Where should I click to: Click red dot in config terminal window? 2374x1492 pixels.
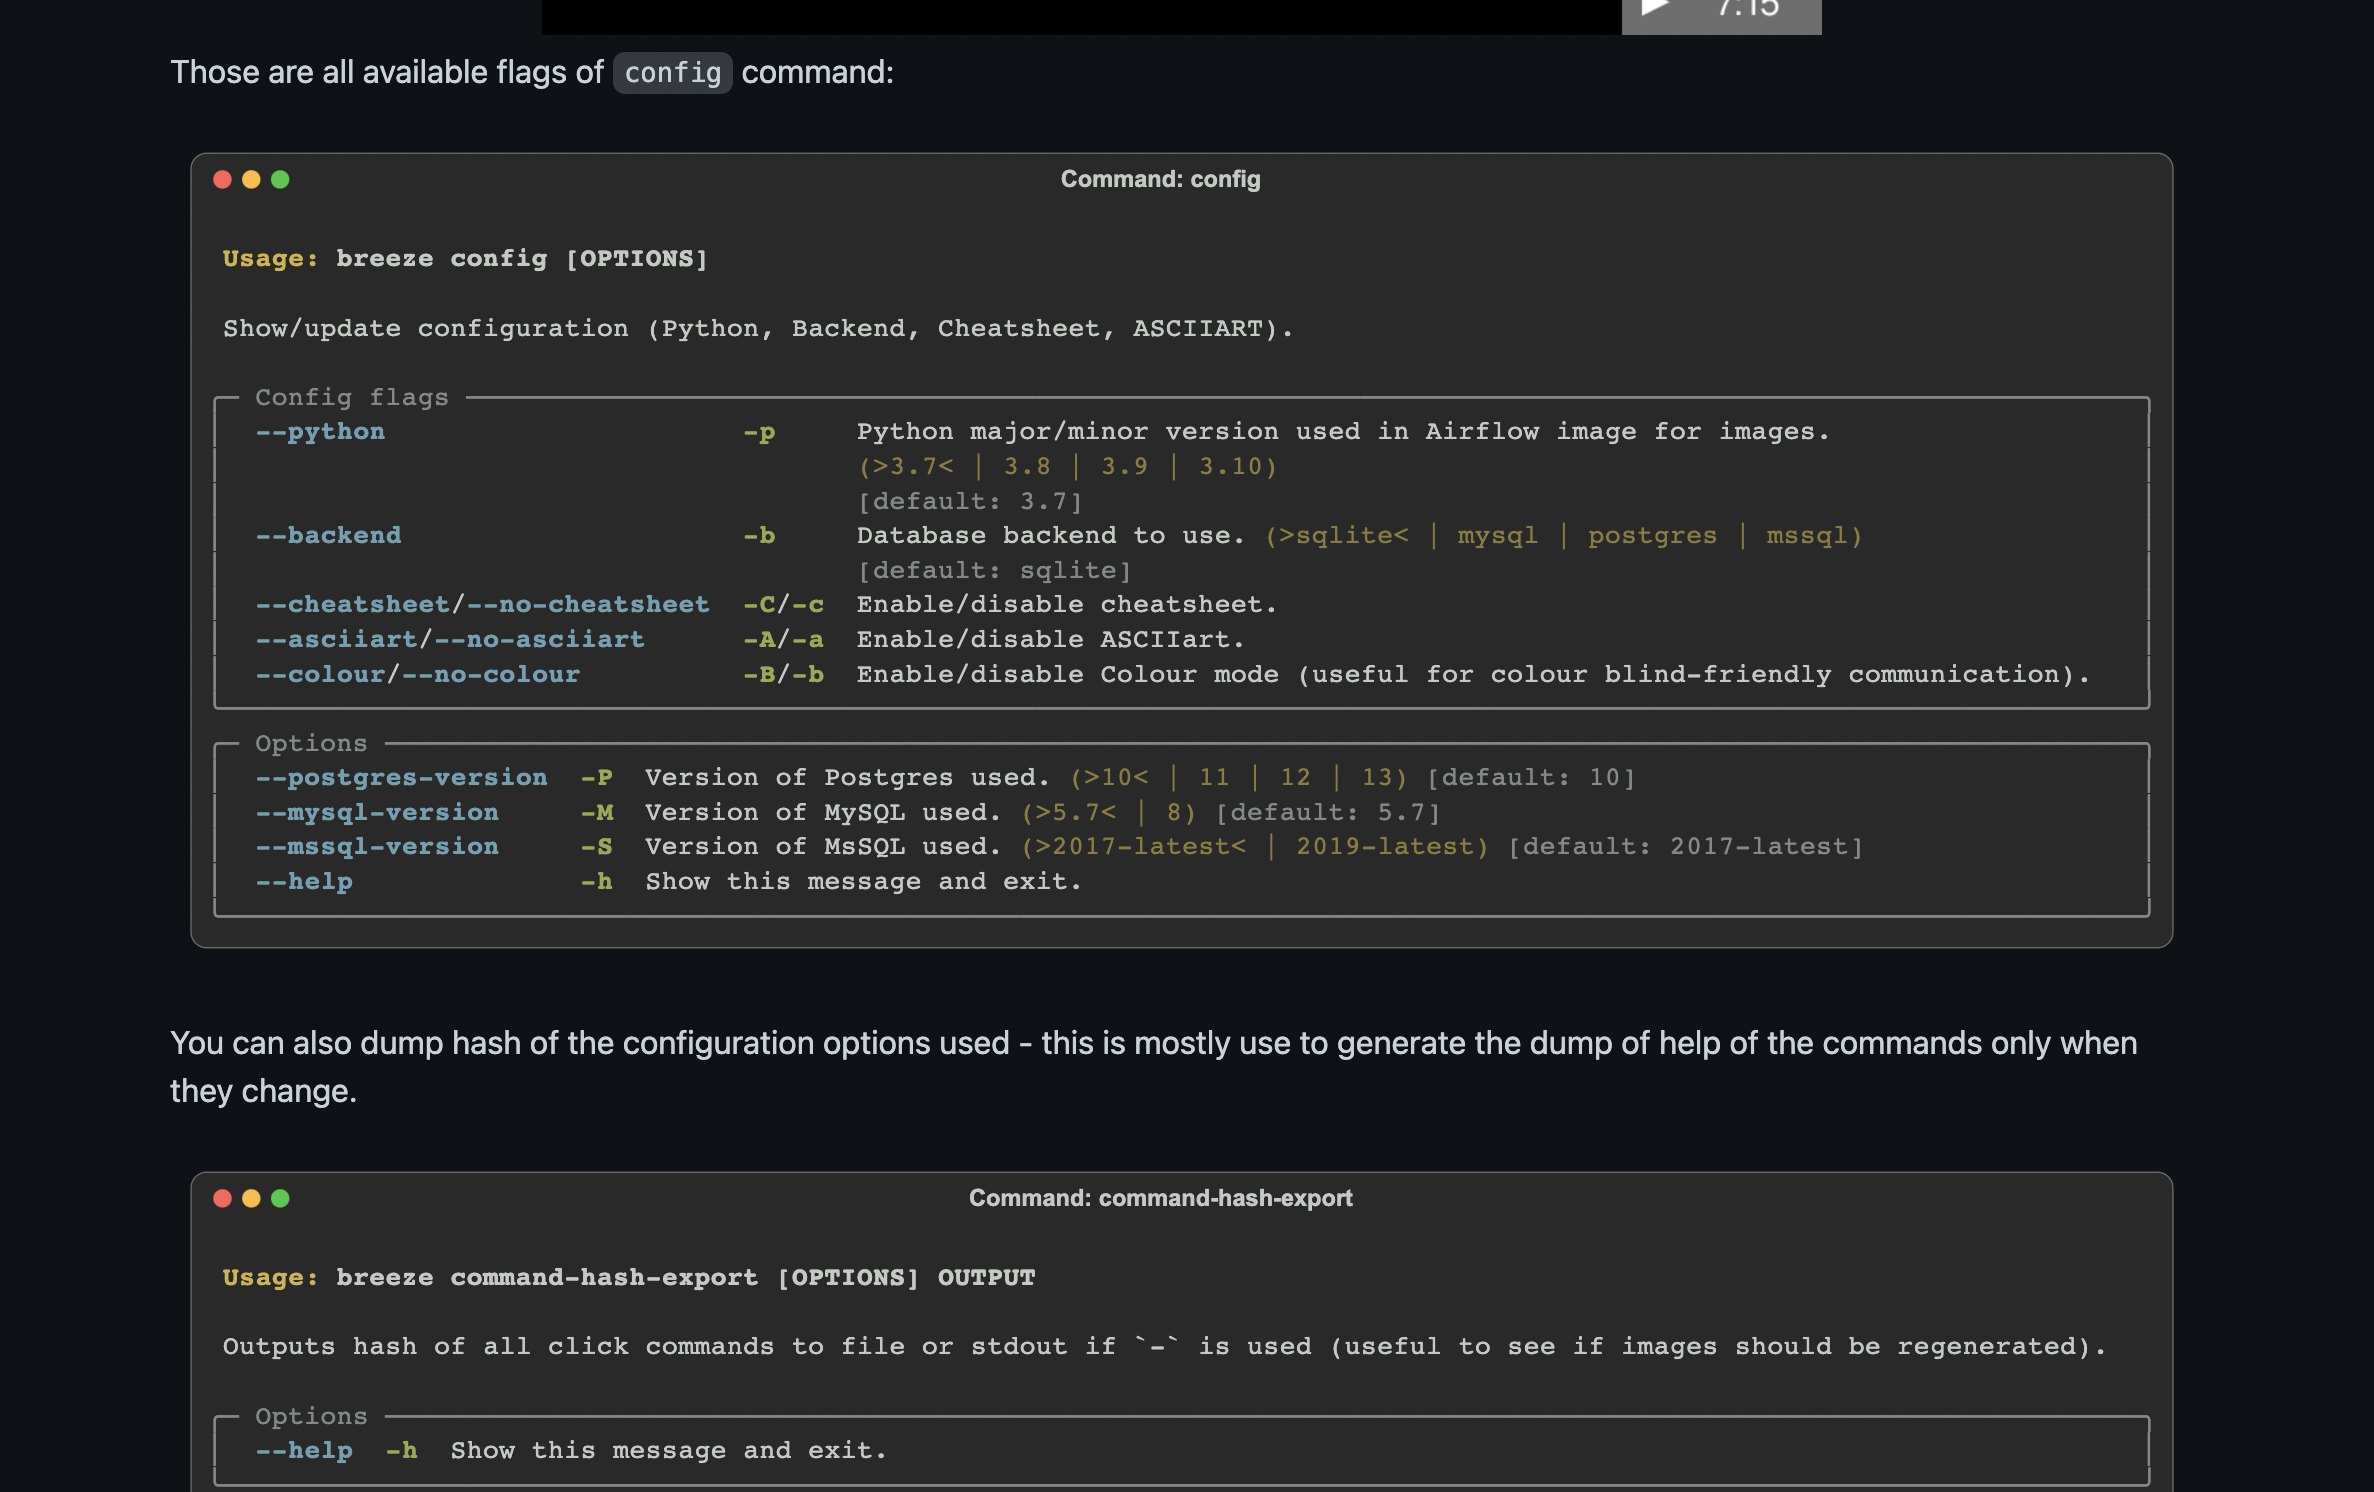[x=223, y=179]
